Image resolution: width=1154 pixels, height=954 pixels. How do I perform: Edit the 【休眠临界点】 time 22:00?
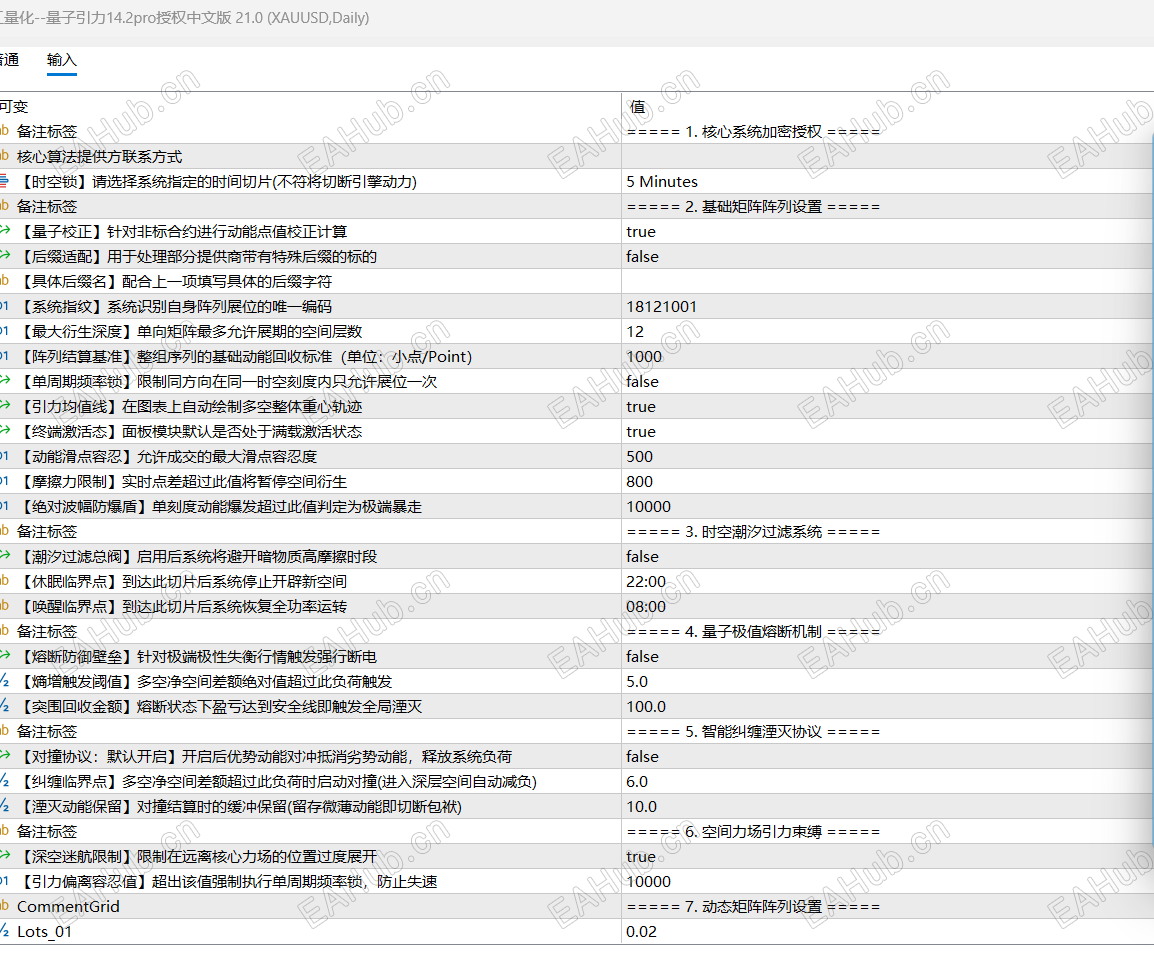pyautogui.click(x=645, y=582)
